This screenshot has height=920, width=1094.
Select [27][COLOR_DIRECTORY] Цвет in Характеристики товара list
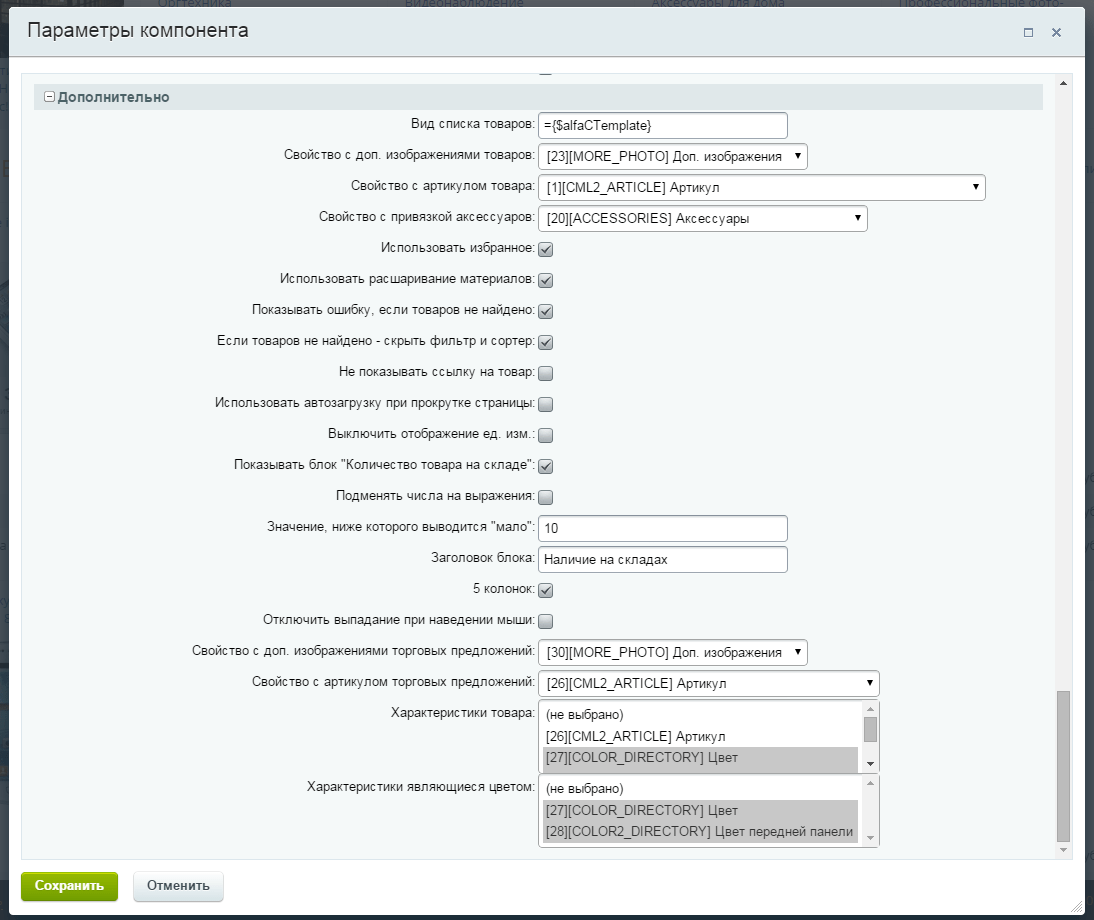click(x=700, y=758)
